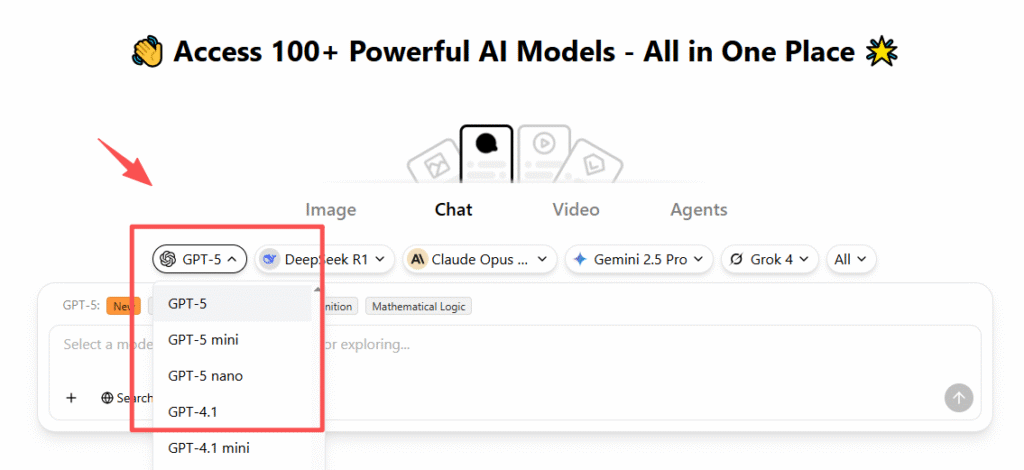Pick GPT-5 nano in the dropdown list
This screenshot has width=1024, height=470.
(x=232, y=376)
